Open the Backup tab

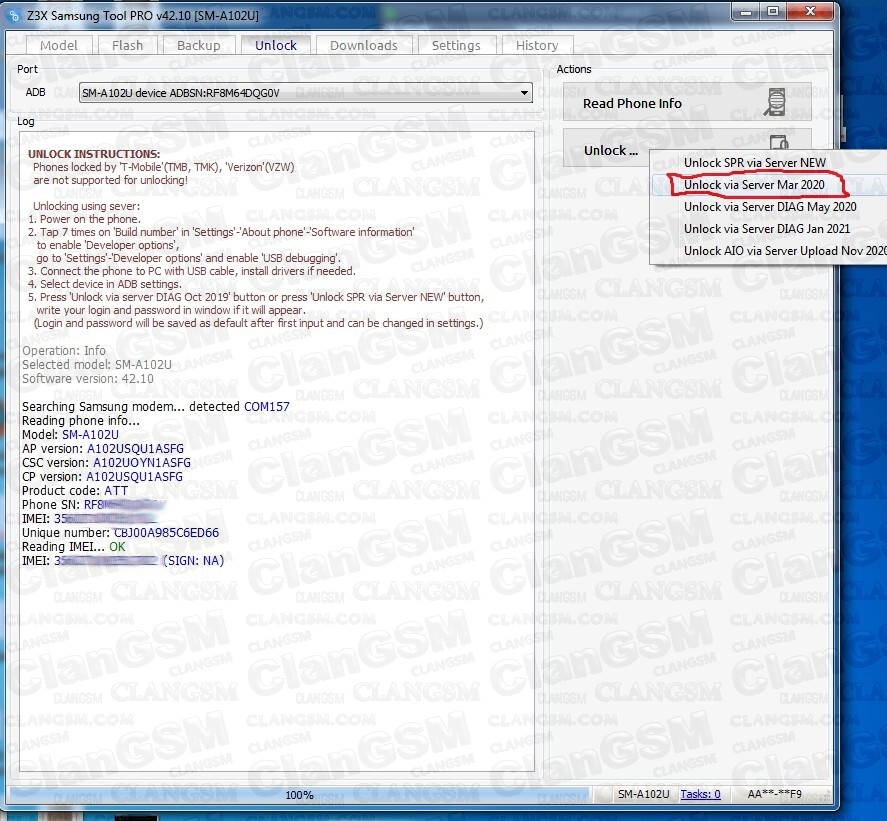(199, 45)
